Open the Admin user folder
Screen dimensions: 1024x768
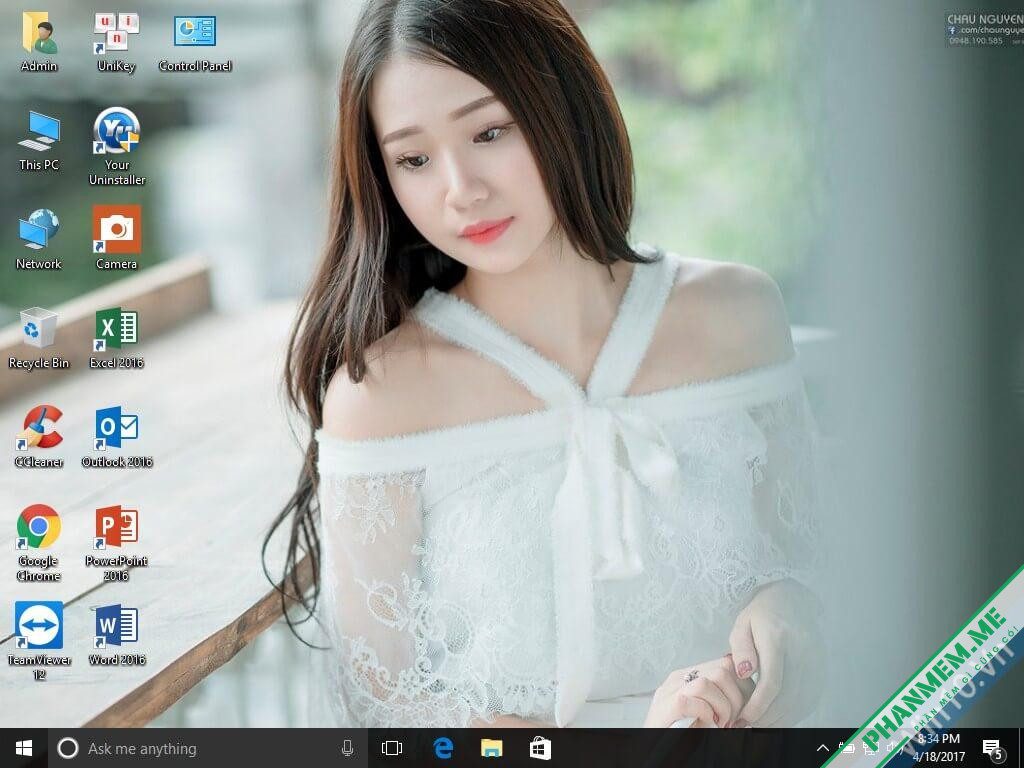[39, 41]
